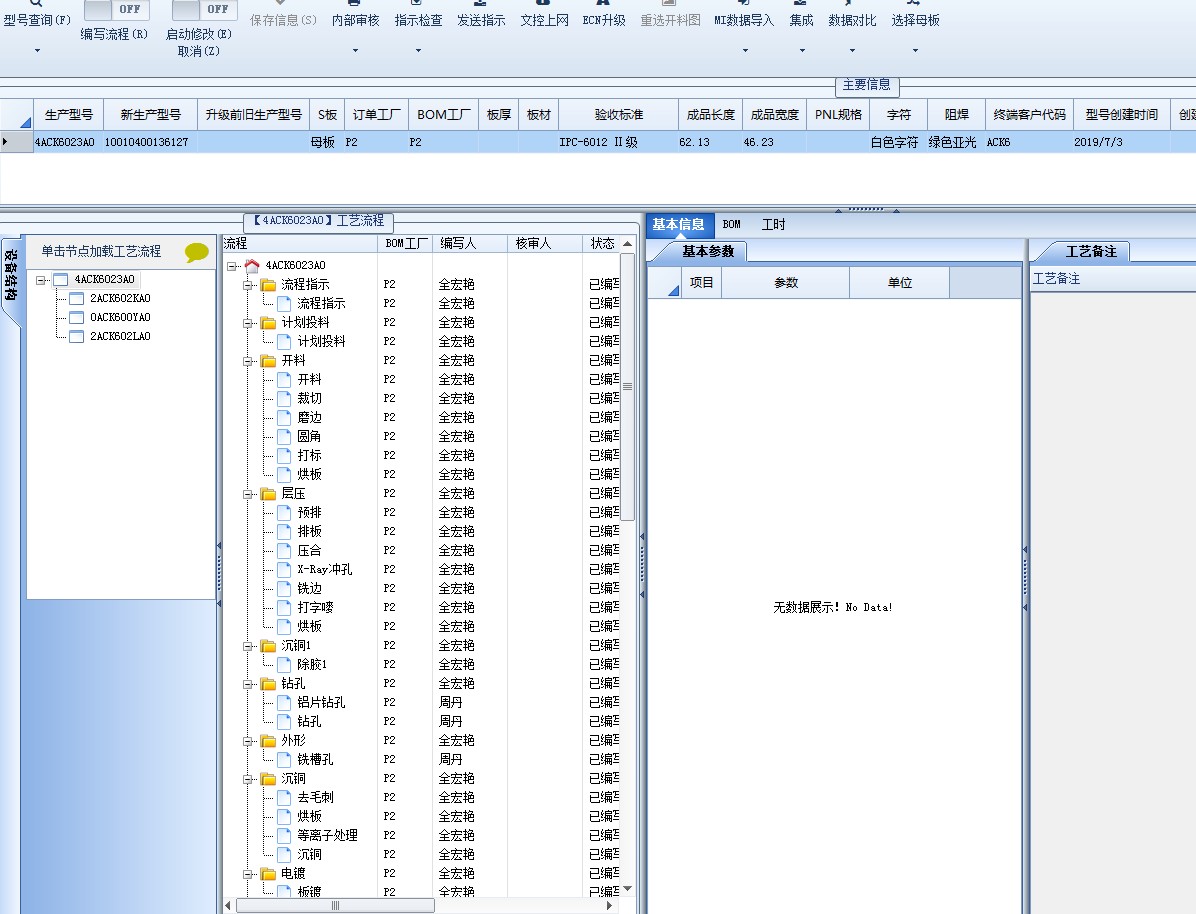Open the 设备结构 vertical side tab
The width and height of the screenshot is (1196, 914).
(11, 276)
